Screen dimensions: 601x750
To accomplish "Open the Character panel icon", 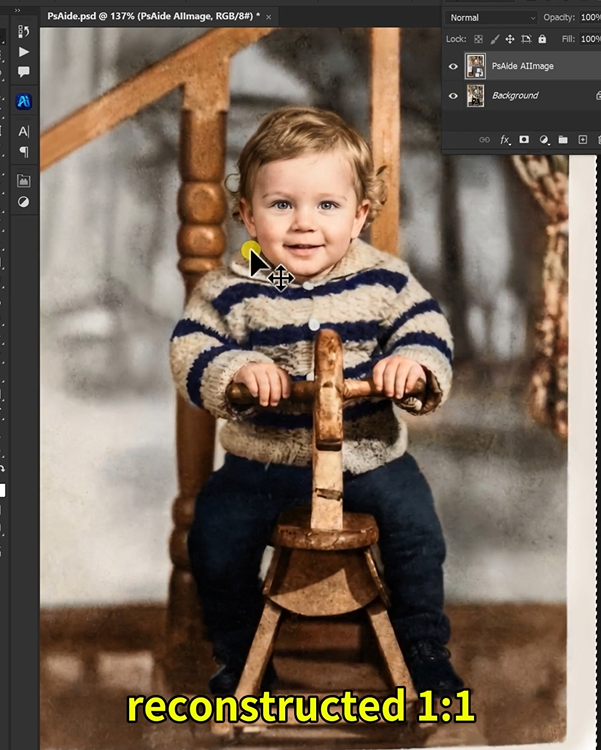I will tap(23, 131).
